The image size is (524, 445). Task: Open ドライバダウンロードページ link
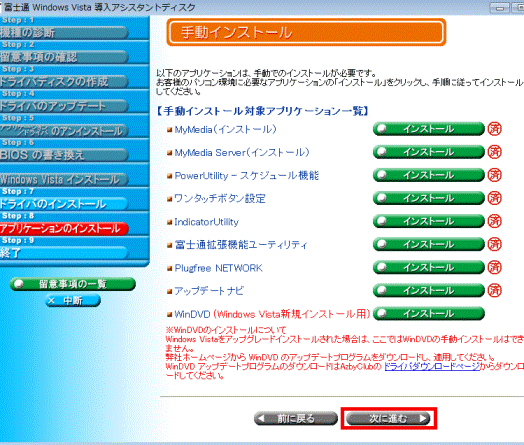click(x=432, y=366)
